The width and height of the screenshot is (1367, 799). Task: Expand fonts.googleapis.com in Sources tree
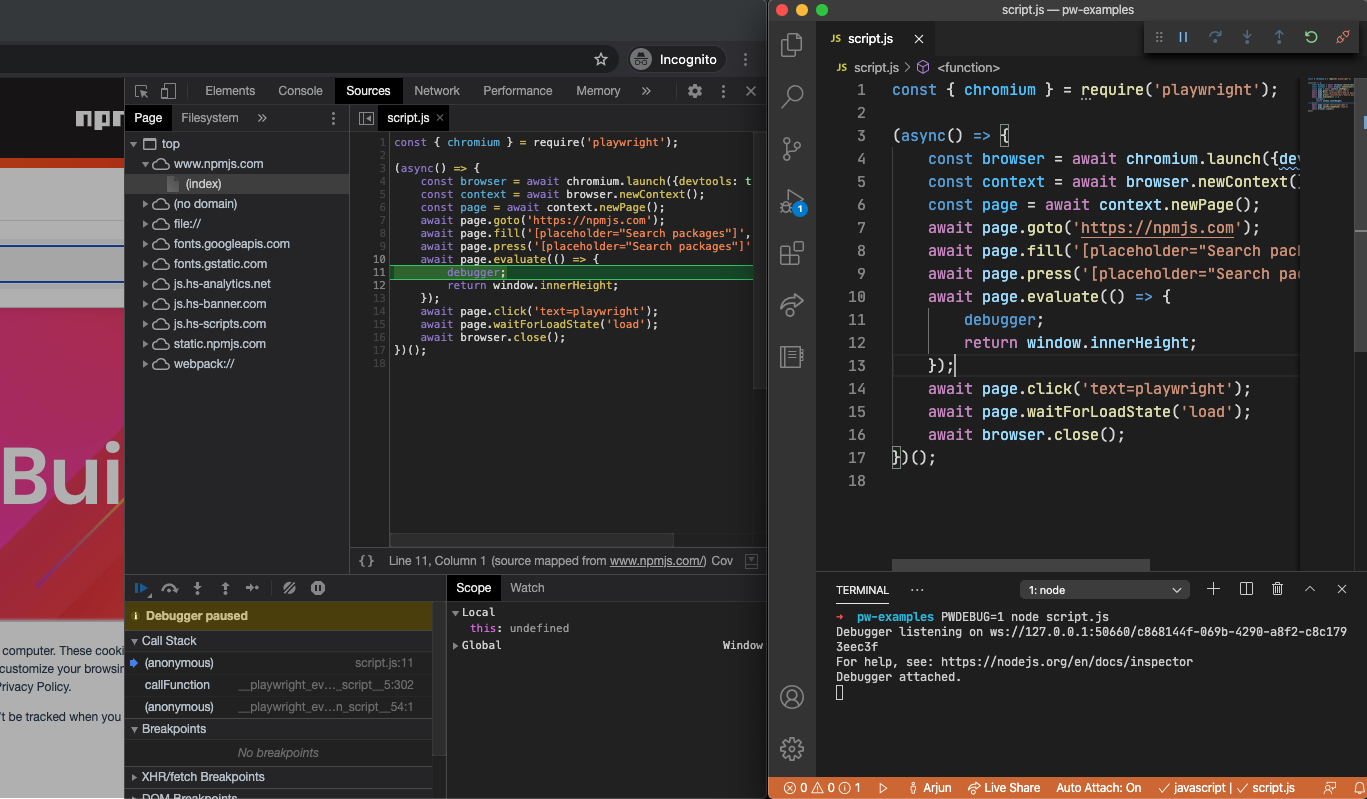(x=147, y=244)
